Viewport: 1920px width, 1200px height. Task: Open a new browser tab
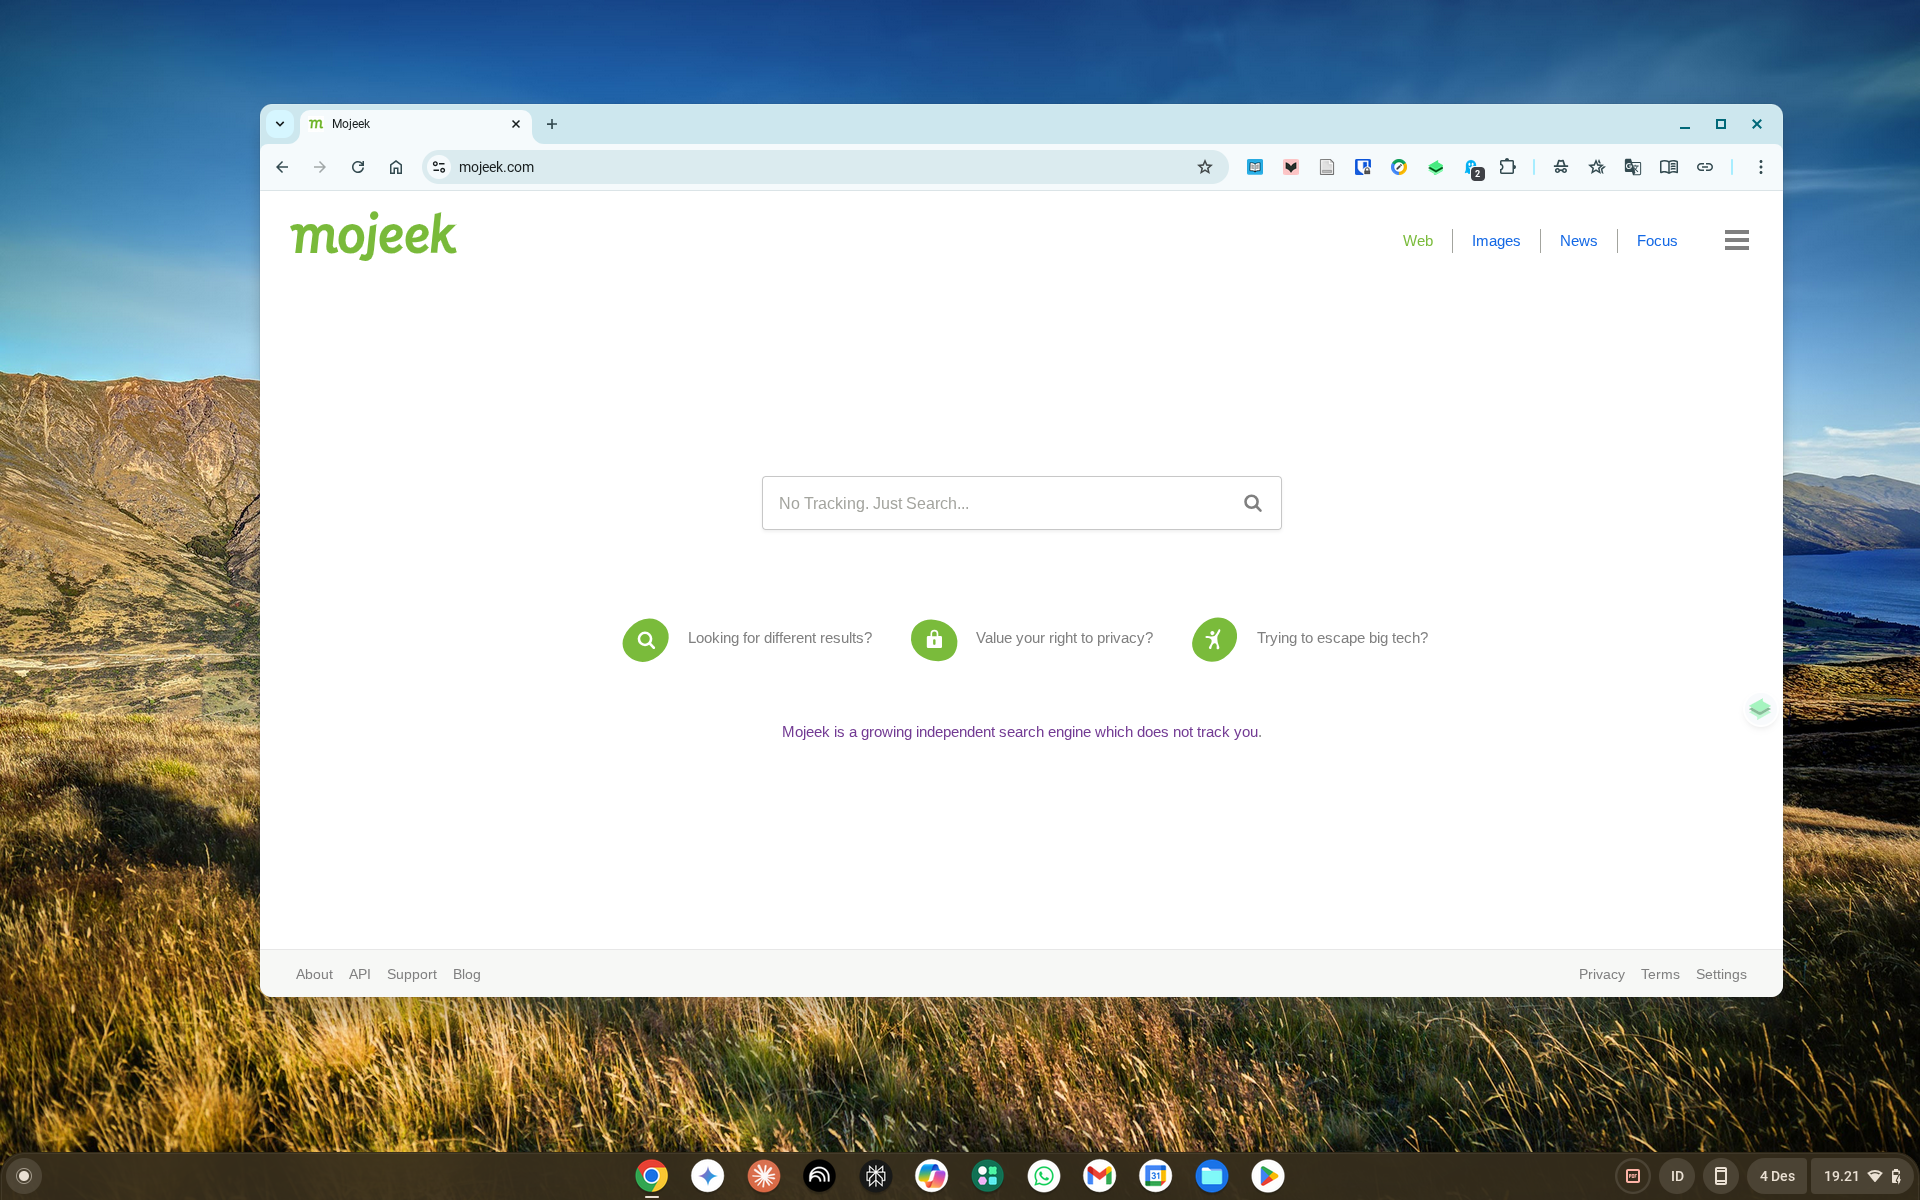(552, 124)
